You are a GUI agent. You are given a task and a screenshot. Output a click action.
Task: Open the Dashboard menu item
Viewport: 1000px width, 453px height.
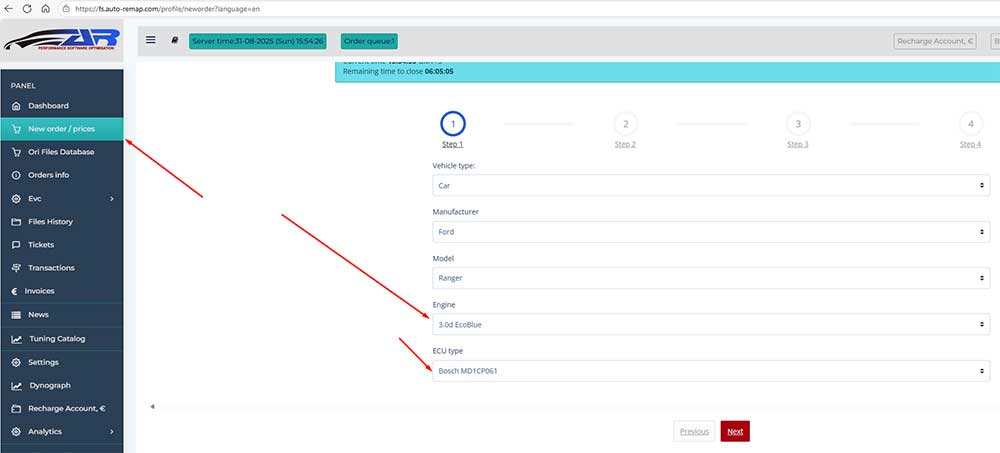(62, 106)
